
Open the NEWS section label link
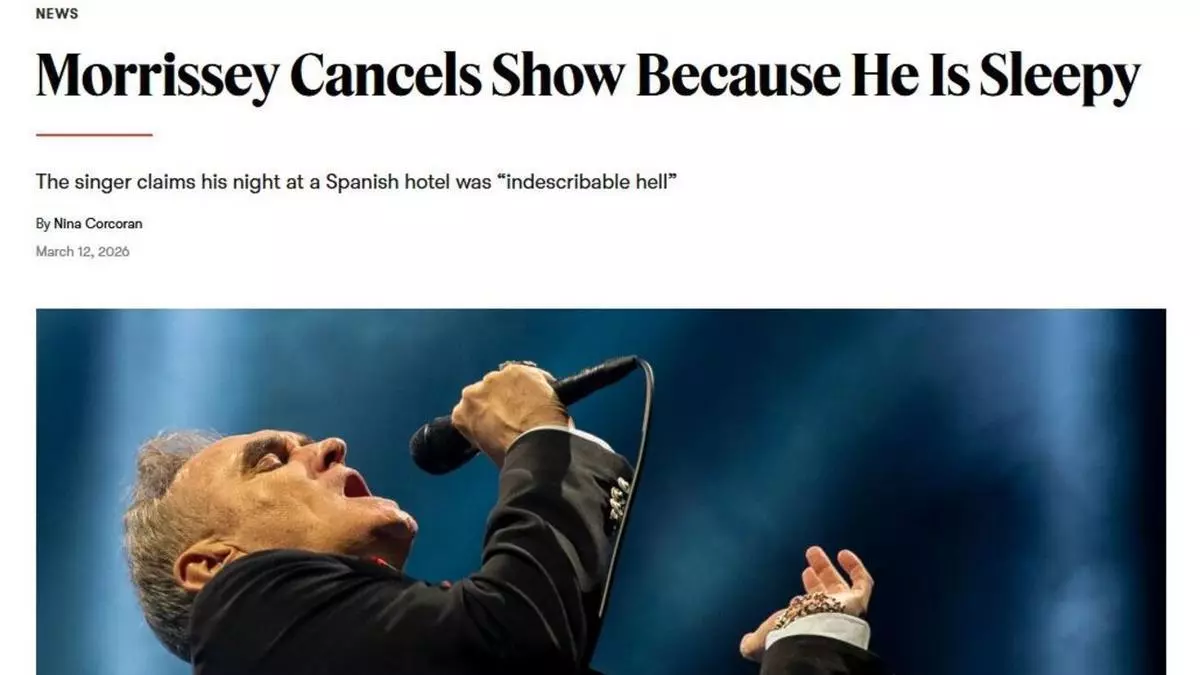coord(57,14)
